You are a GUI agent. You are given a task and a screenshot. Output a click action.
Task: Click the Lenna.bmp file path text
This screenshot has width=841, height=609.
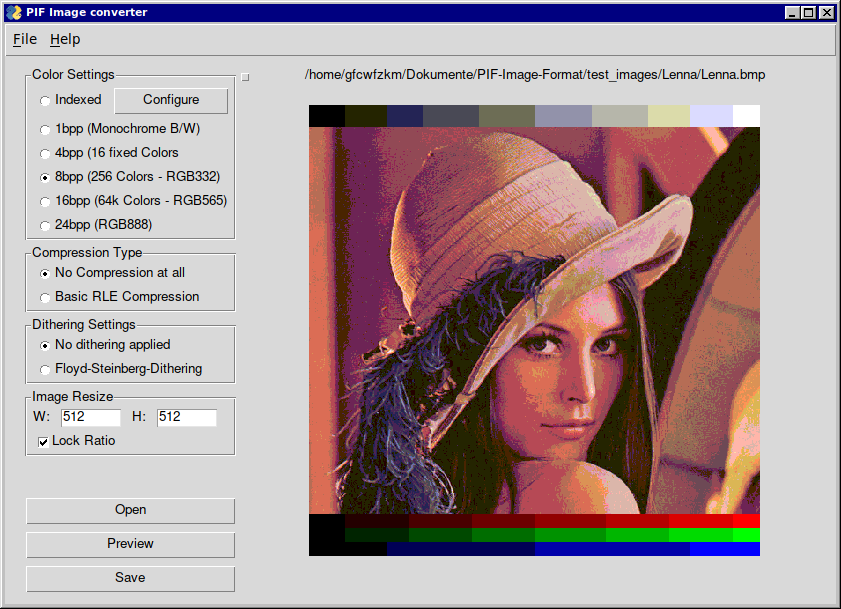coord(535,75)
